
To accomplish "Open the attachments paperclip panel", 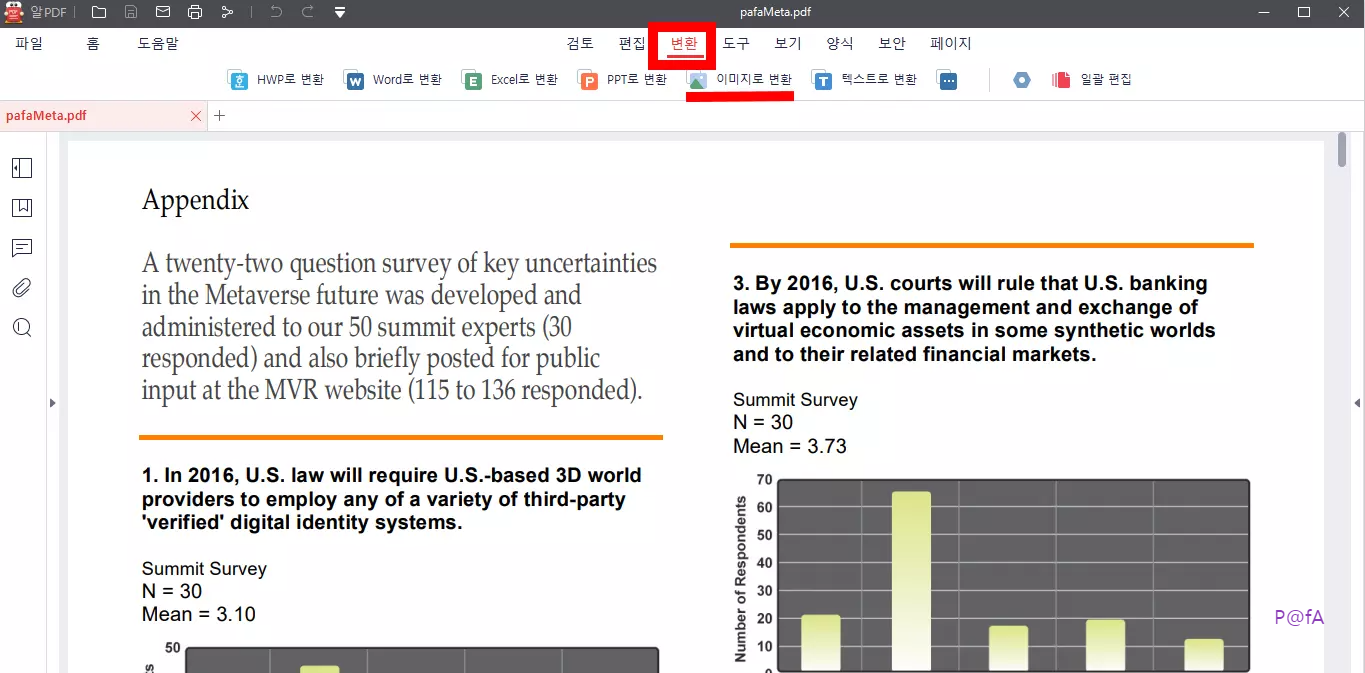I will (22, 288).
